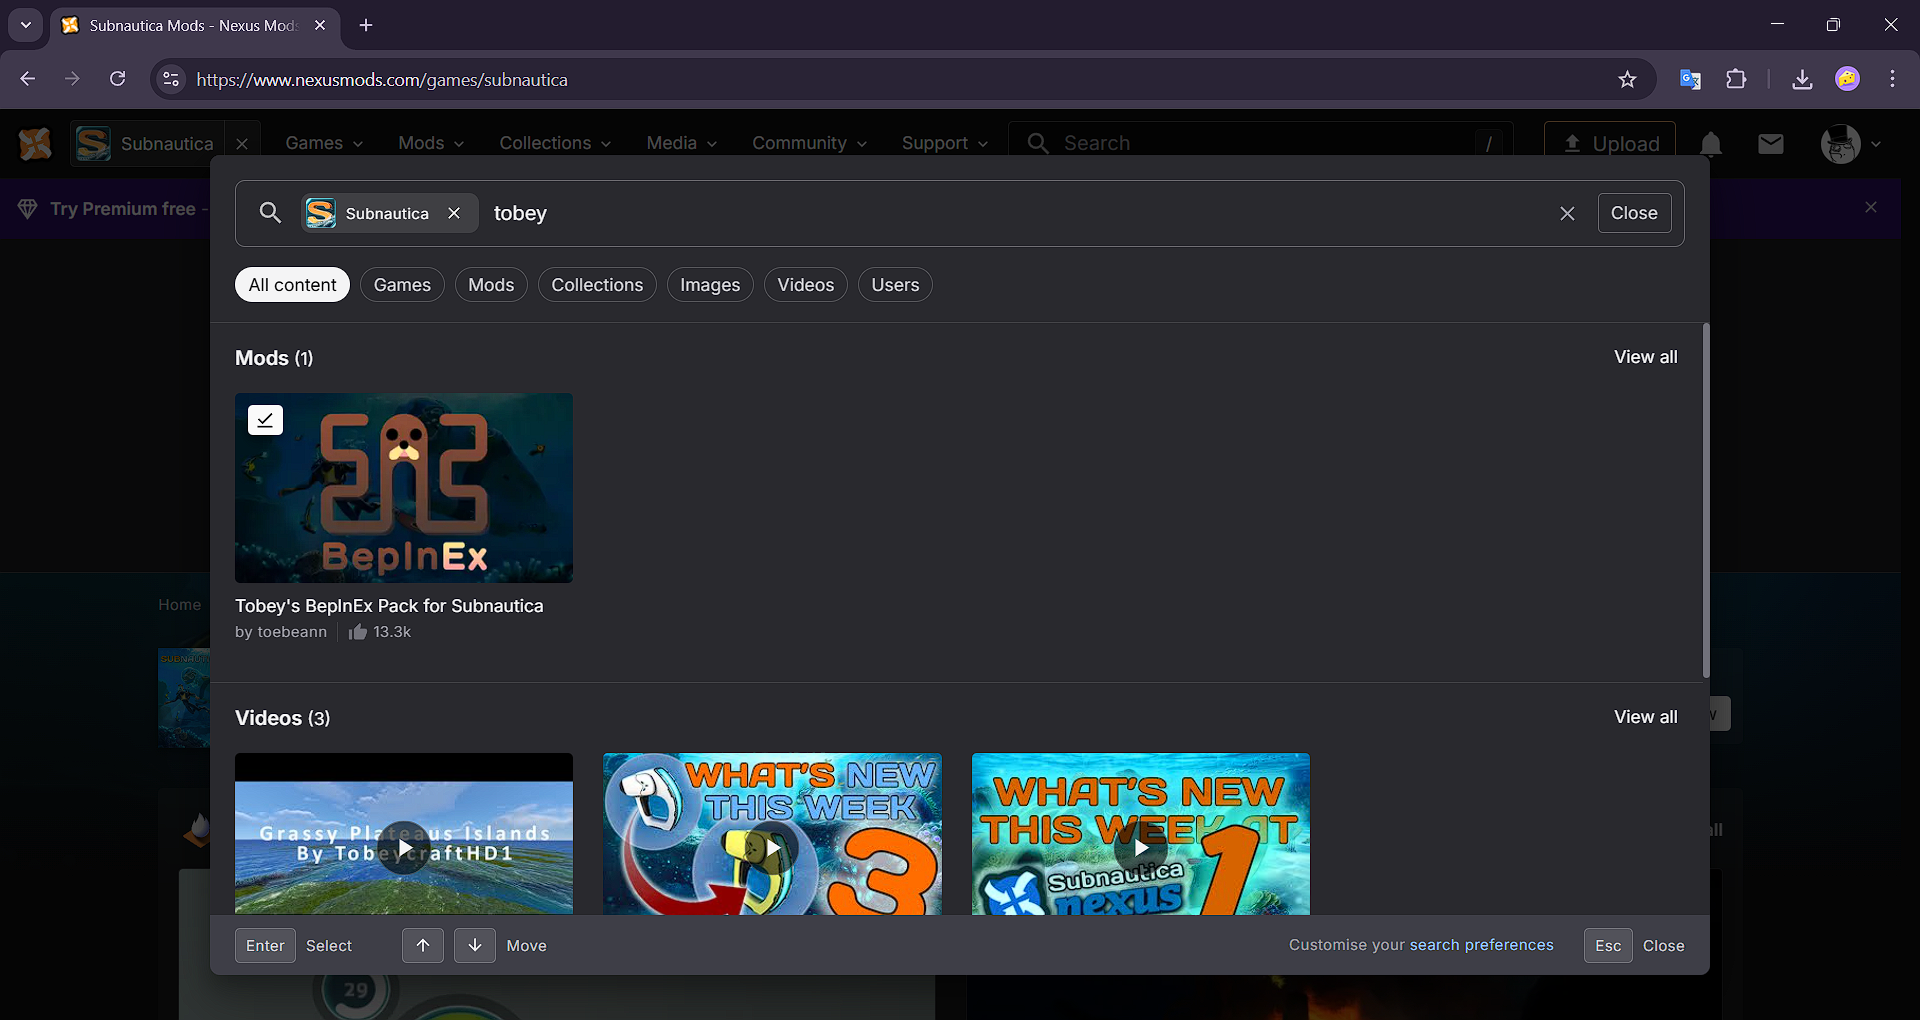Image resolution: width=1920 pixels, height=1020 pixels.
Task: Open the notifications bell
Action: coord(1711,144)
